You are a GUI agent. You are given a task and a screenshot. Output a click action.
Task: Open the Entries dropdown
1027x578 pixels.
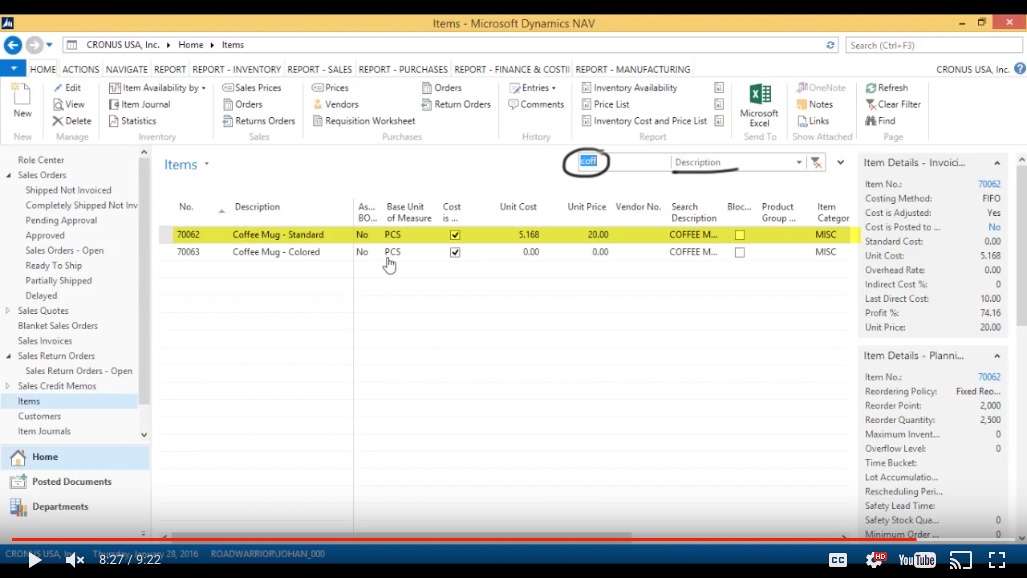click(x=533, y=87)
